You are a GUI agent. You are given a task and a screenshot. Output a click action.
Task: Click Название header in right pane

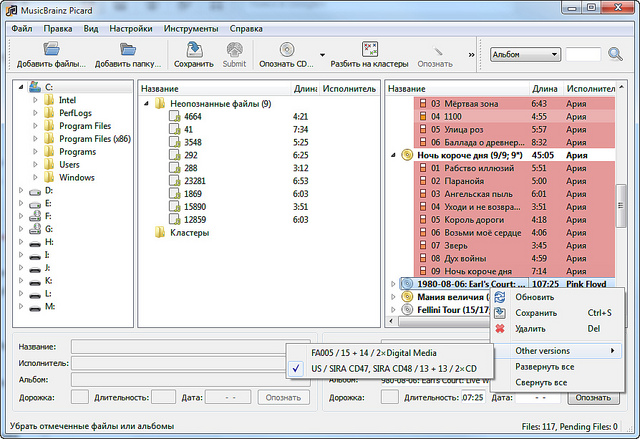pos(457,89)
